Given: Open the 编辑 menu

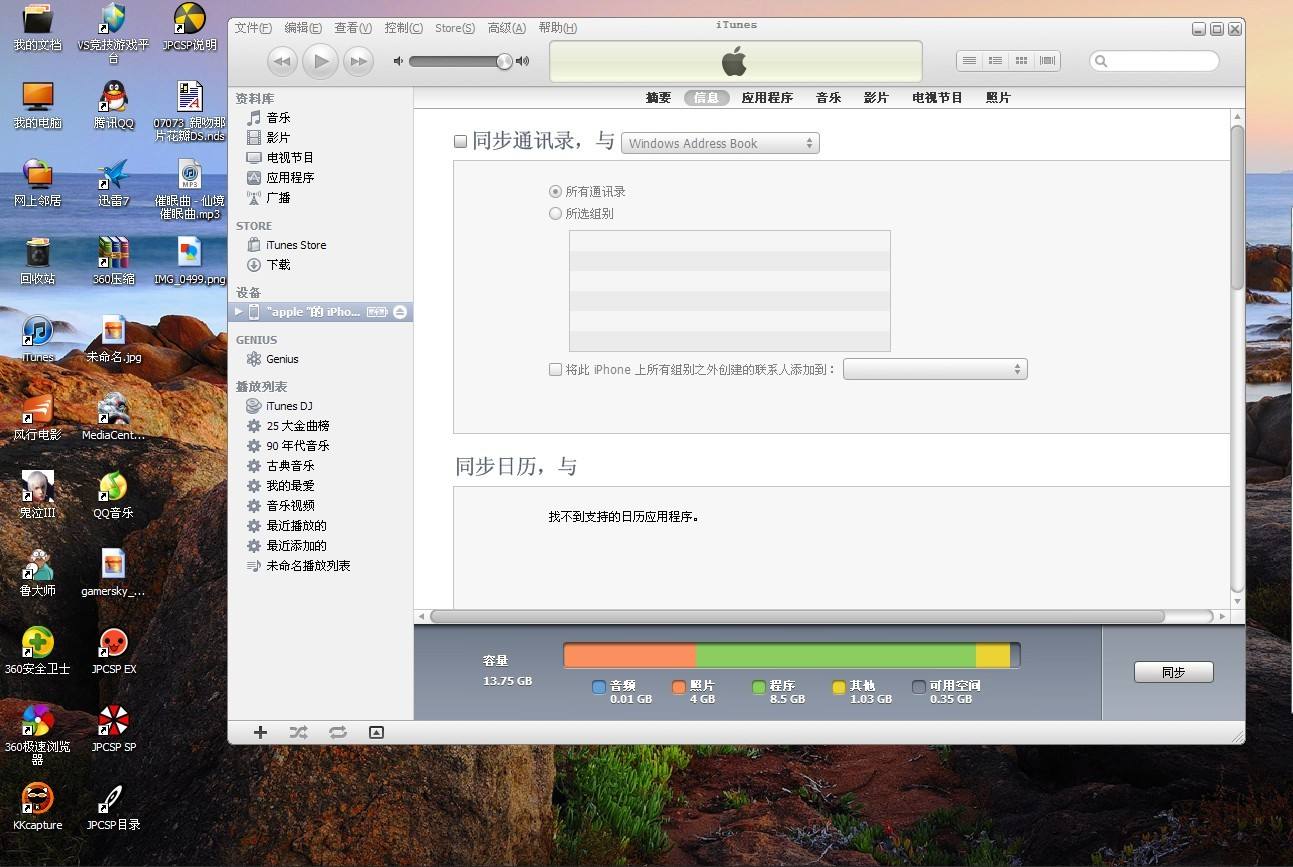Looking at the screenshot, I should point(303,28).
